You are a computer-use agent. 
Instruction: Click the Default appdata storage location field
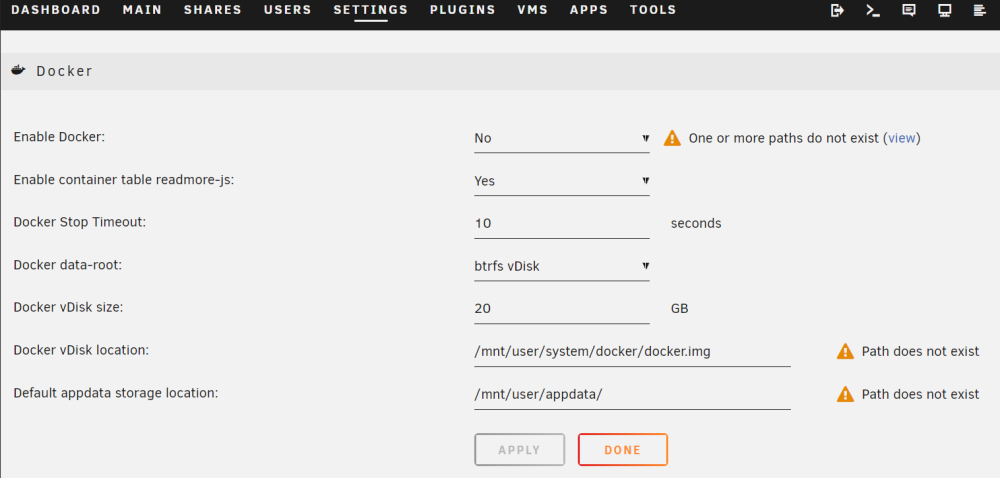632,395
